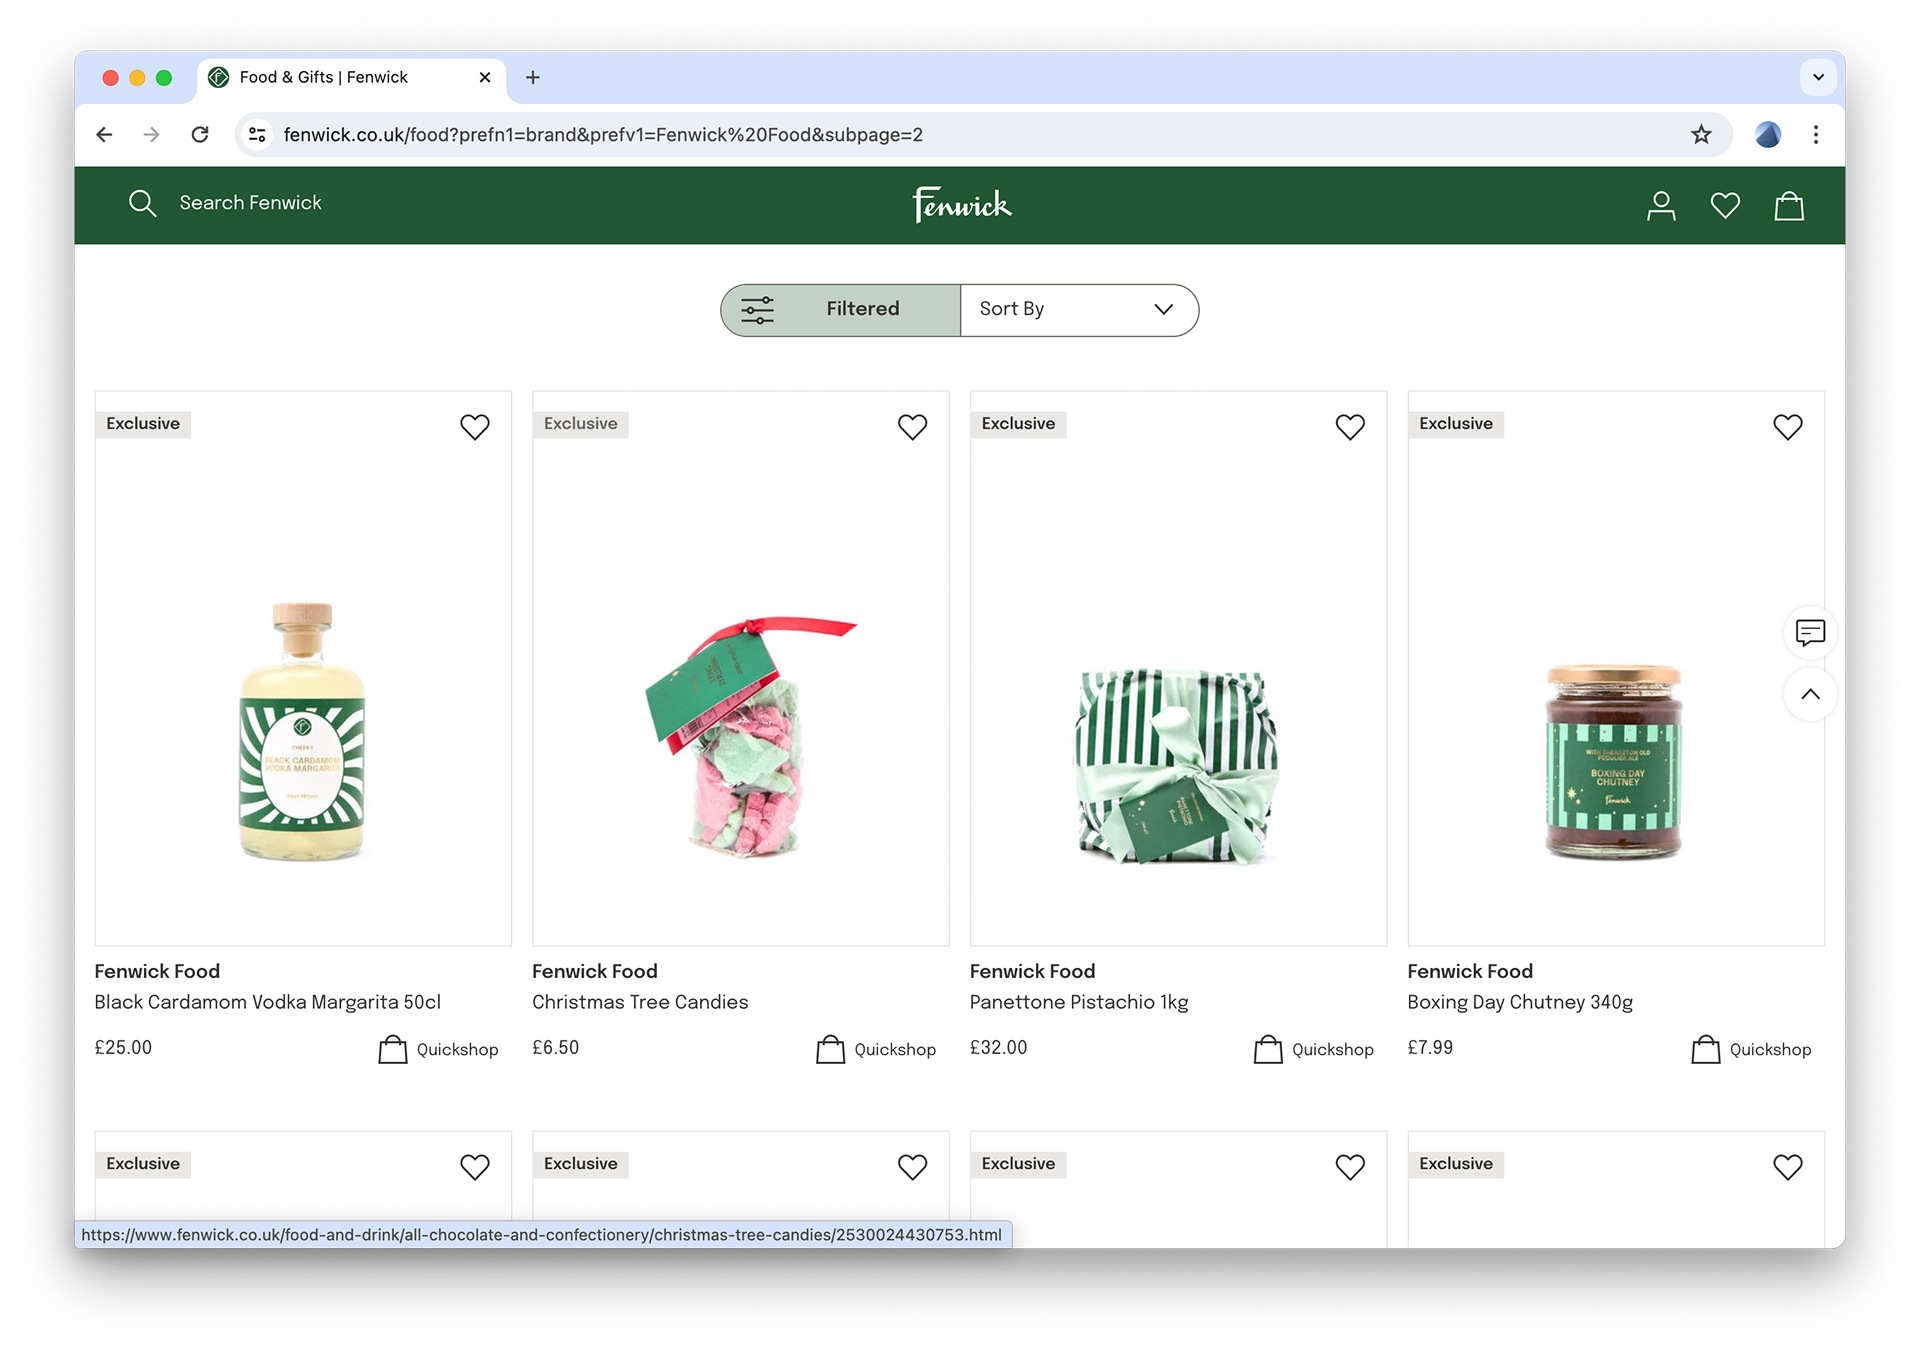
Task: Click the search magnifier icon
Action: [x=143, y=204]
